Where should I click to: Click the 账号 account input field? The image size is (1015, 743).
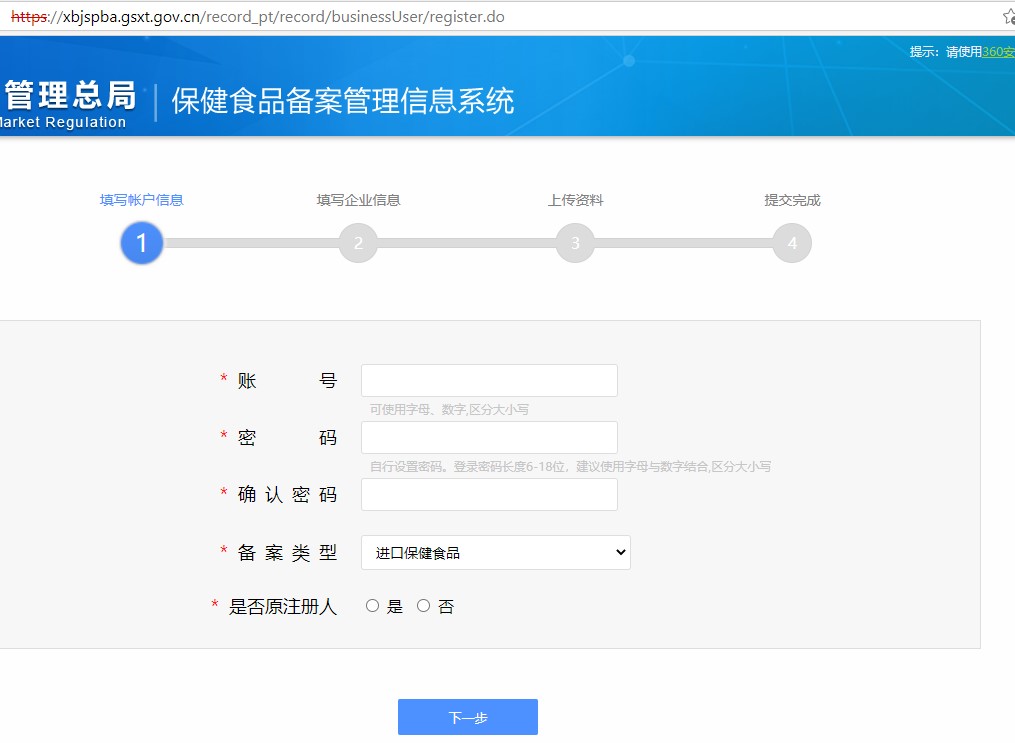tap(488, 380)
